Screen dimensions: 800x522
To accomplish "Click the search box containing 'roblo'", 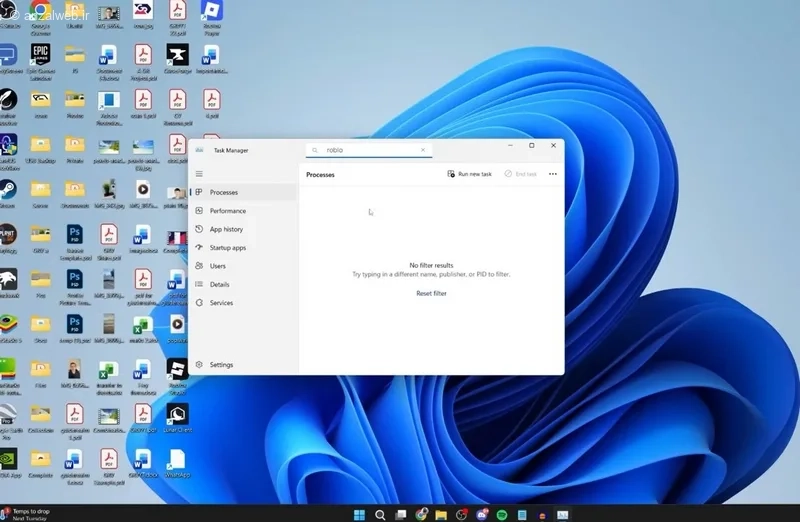I will [x=368, y=150].
